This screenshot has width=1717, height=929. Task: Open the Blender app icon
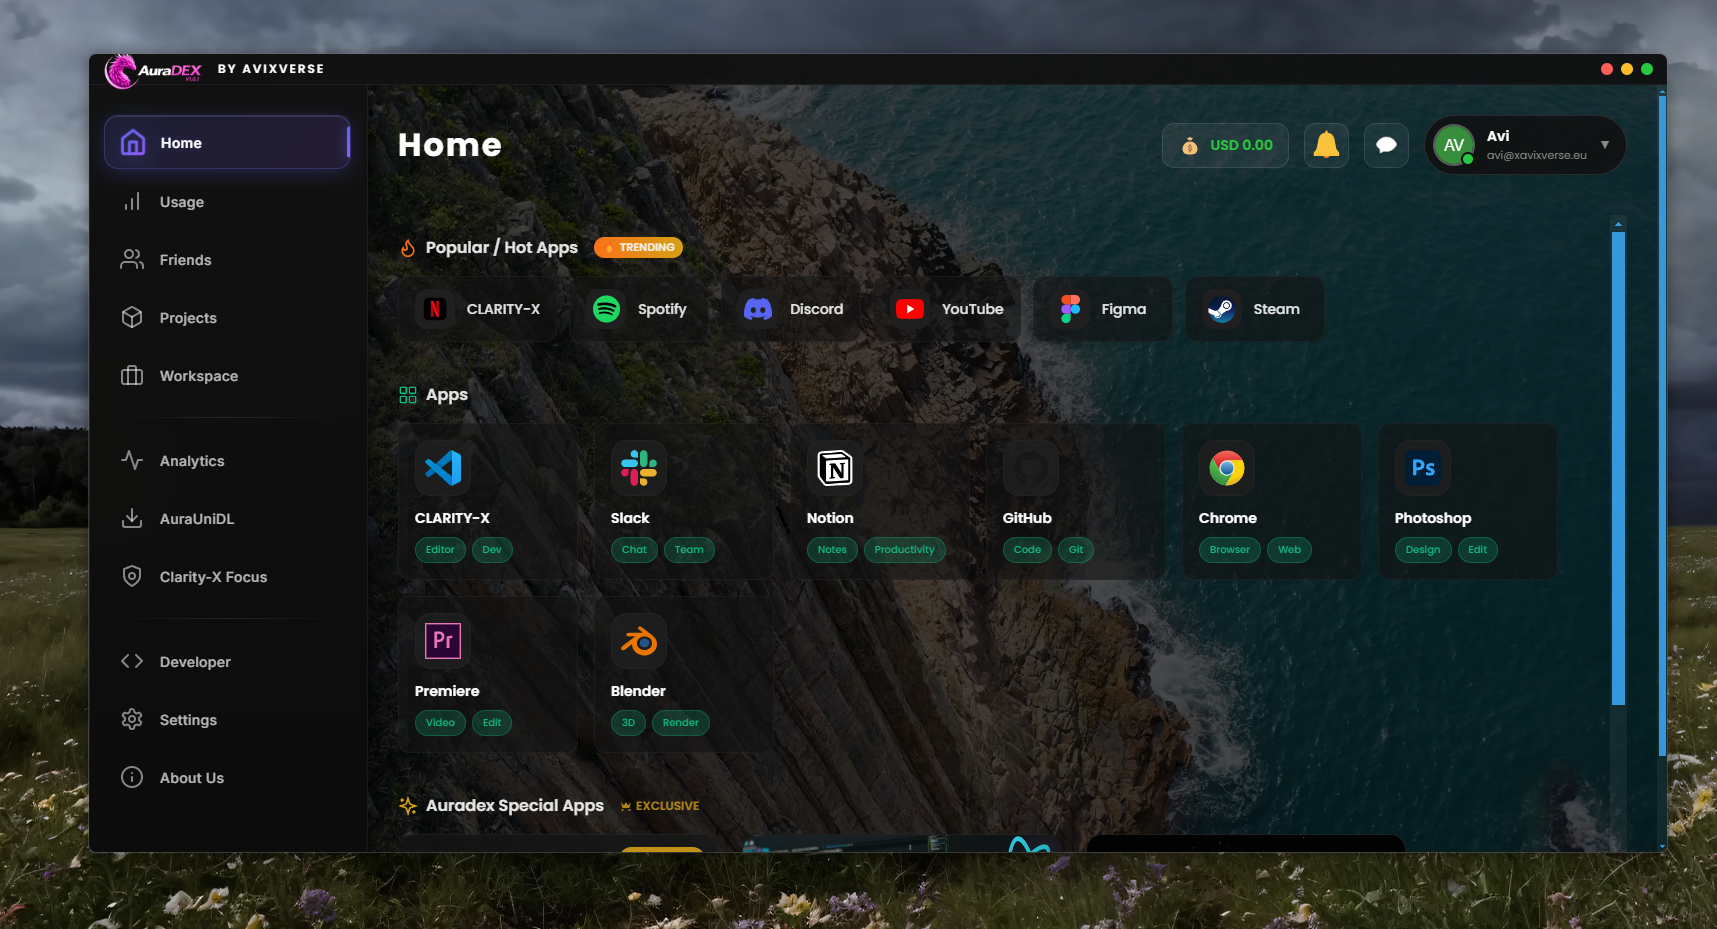pos(639,641)
